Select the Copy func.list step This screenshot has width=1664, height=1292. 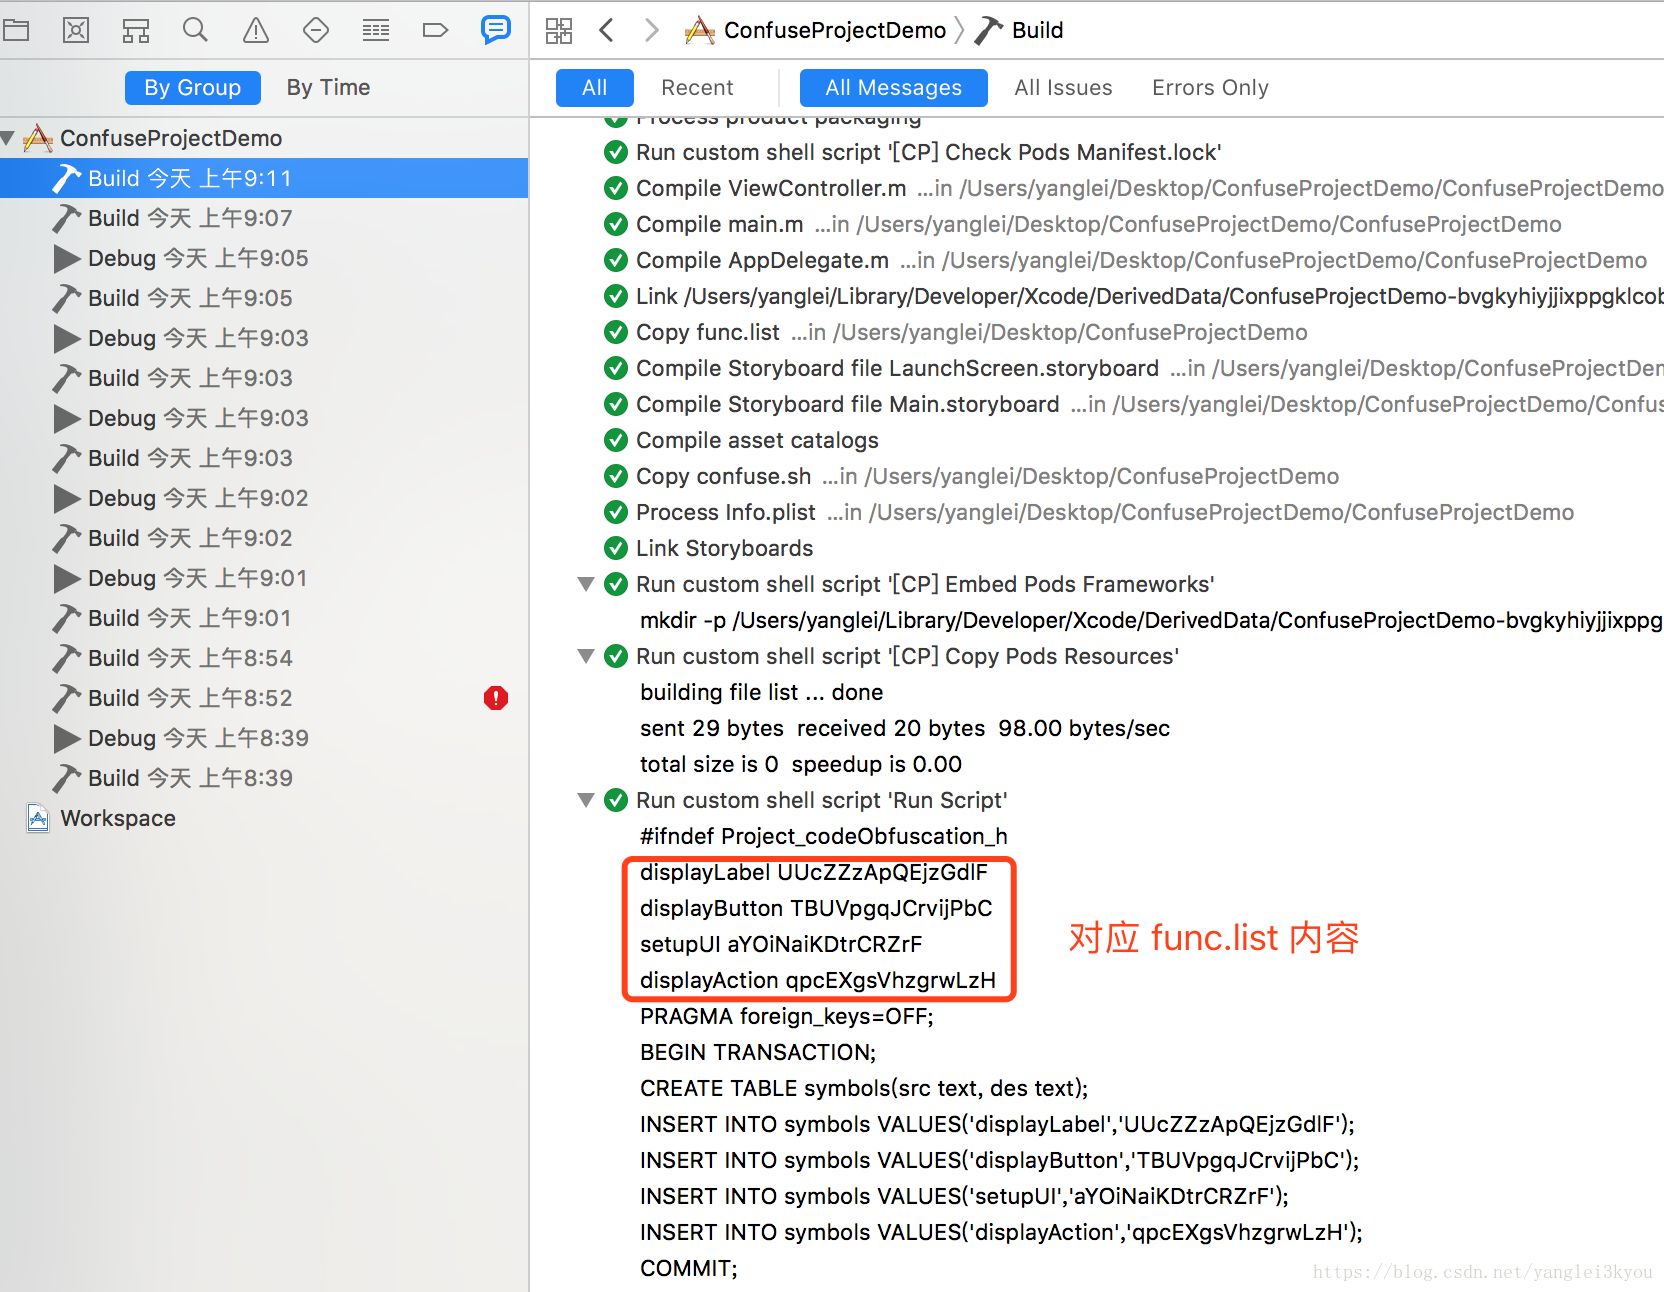coord(1097,332)
